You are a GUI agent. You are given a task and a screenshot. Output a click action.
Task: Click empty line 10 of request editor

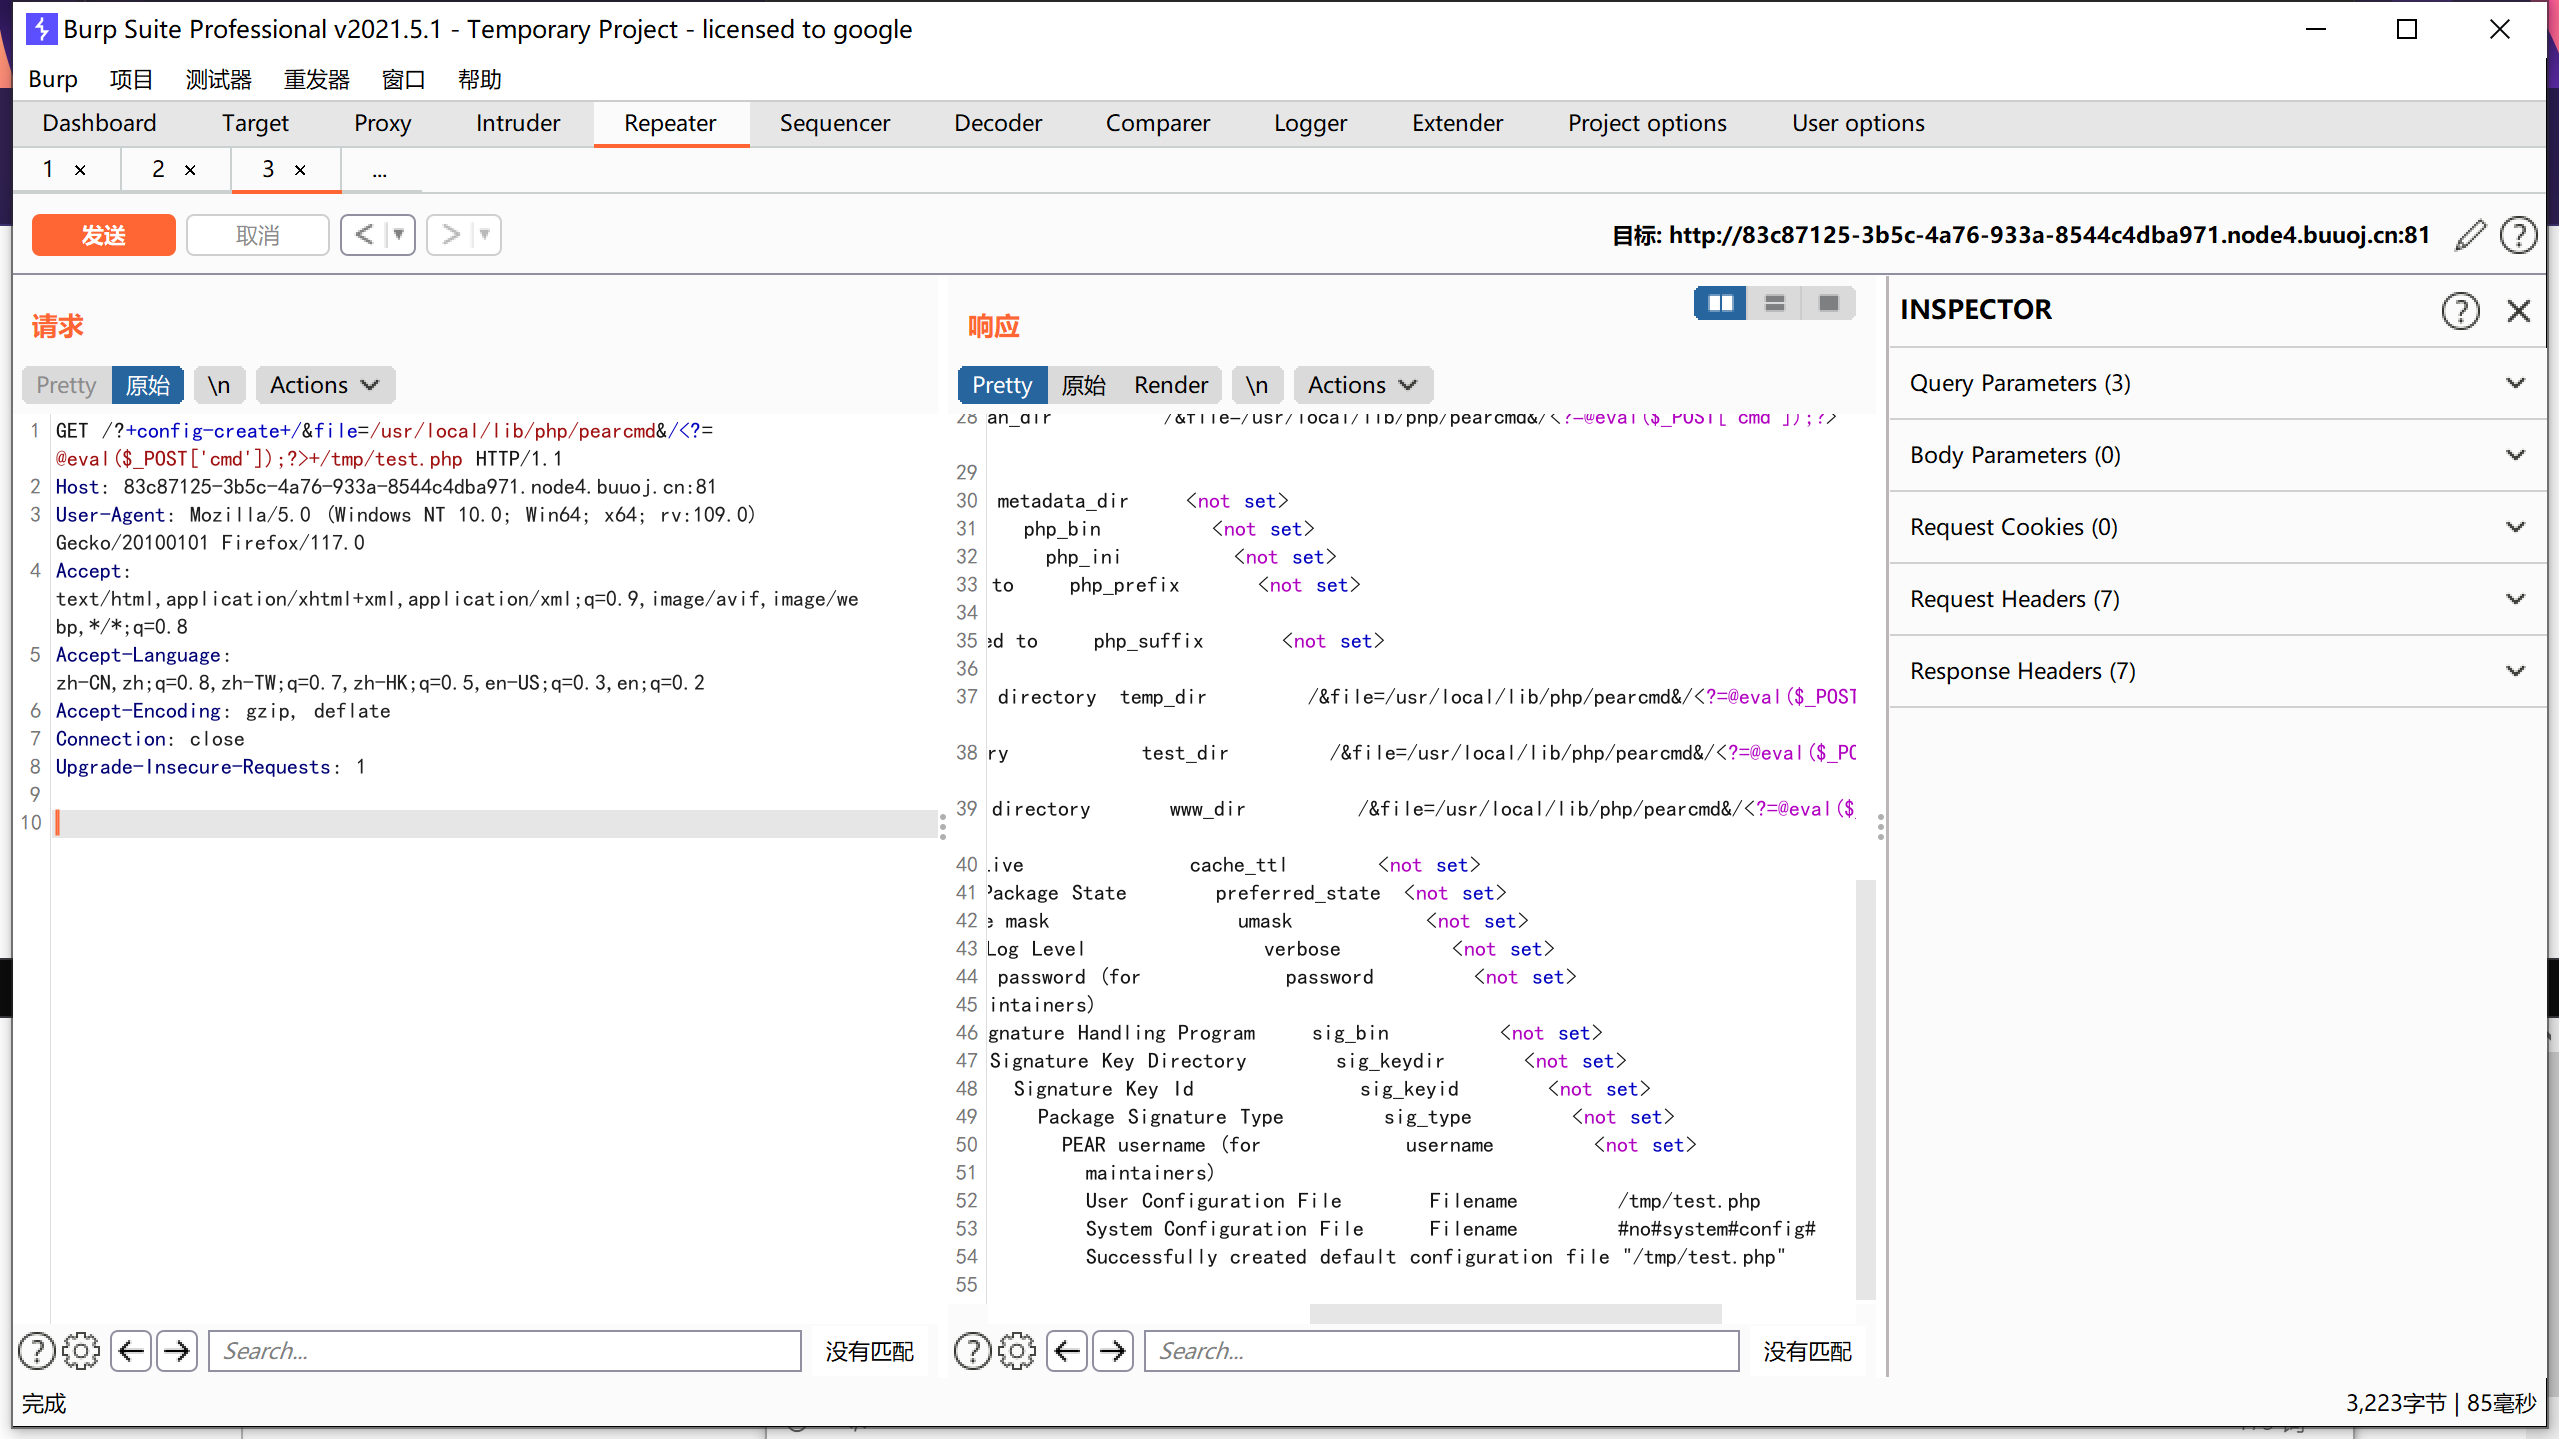[x=495, y=823]
